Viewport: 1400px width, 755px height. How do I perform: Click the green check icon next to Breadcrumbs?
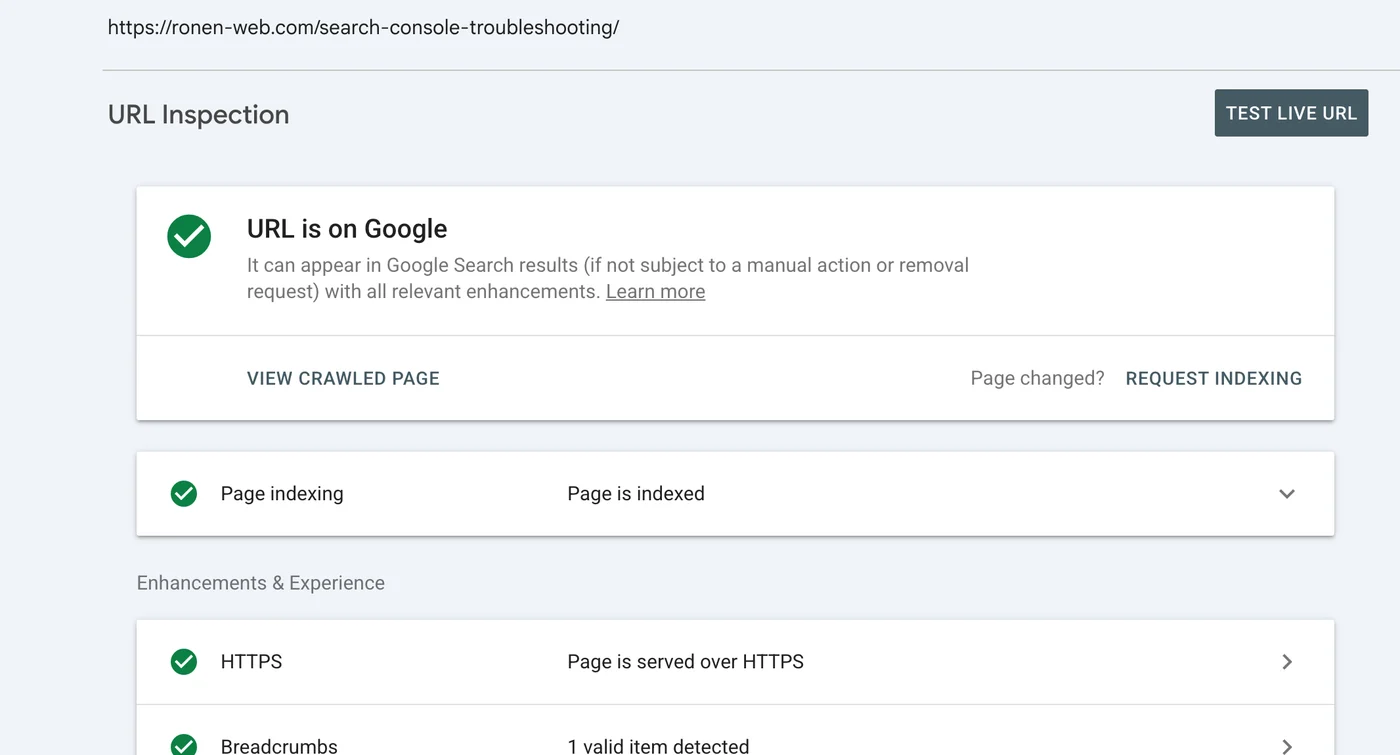[x=184, y=746]
